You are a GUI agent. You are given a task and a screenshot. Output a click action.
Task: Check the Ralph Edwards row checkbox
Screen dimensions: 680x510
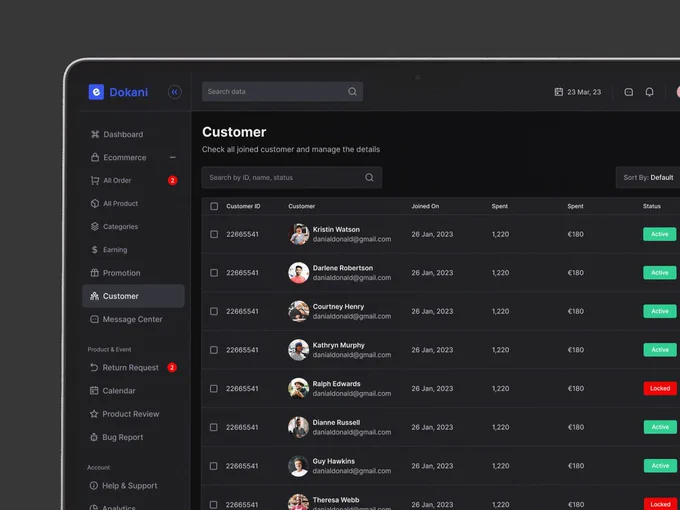214,389
